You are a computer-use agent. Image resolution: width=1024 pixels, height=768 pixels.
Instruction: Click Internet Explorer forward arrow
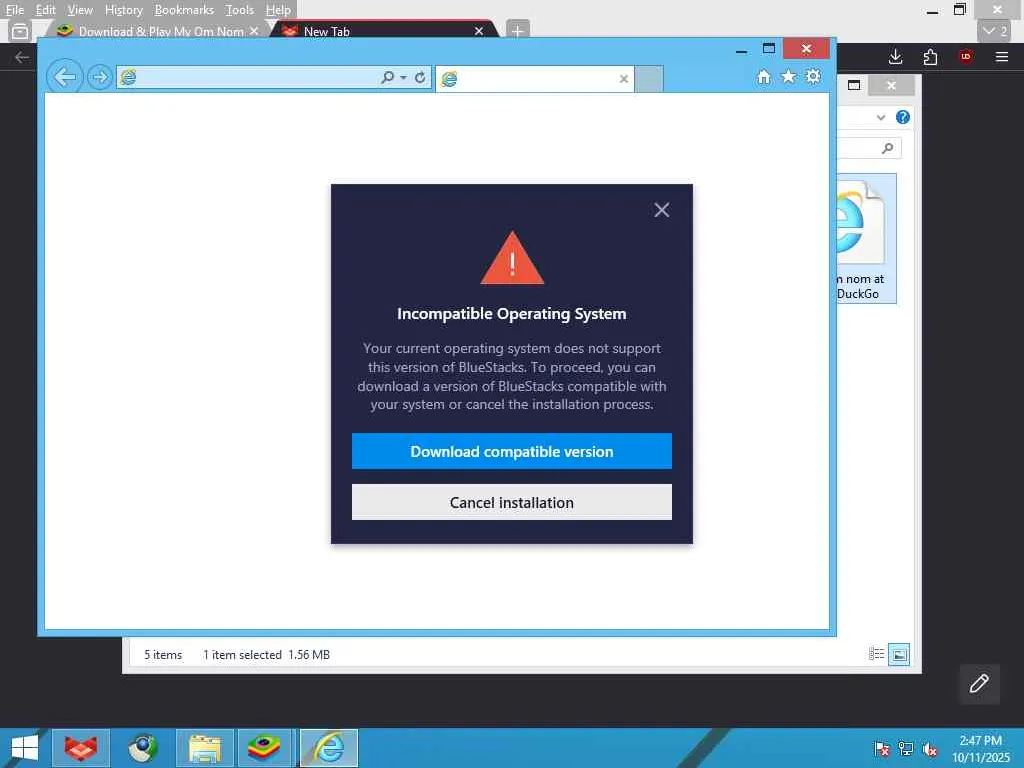(99, 77)
